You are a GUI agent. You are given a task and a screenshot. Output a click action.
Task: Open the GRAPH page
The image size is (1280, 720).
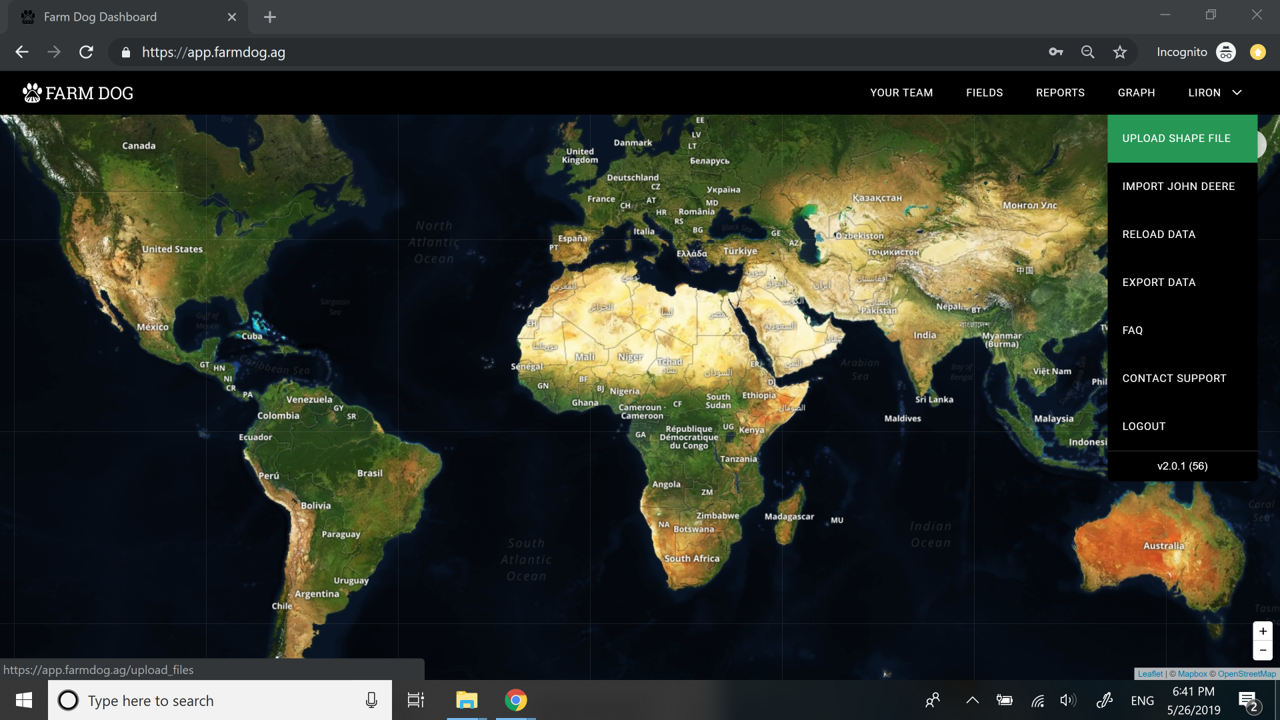[1136, 92]
